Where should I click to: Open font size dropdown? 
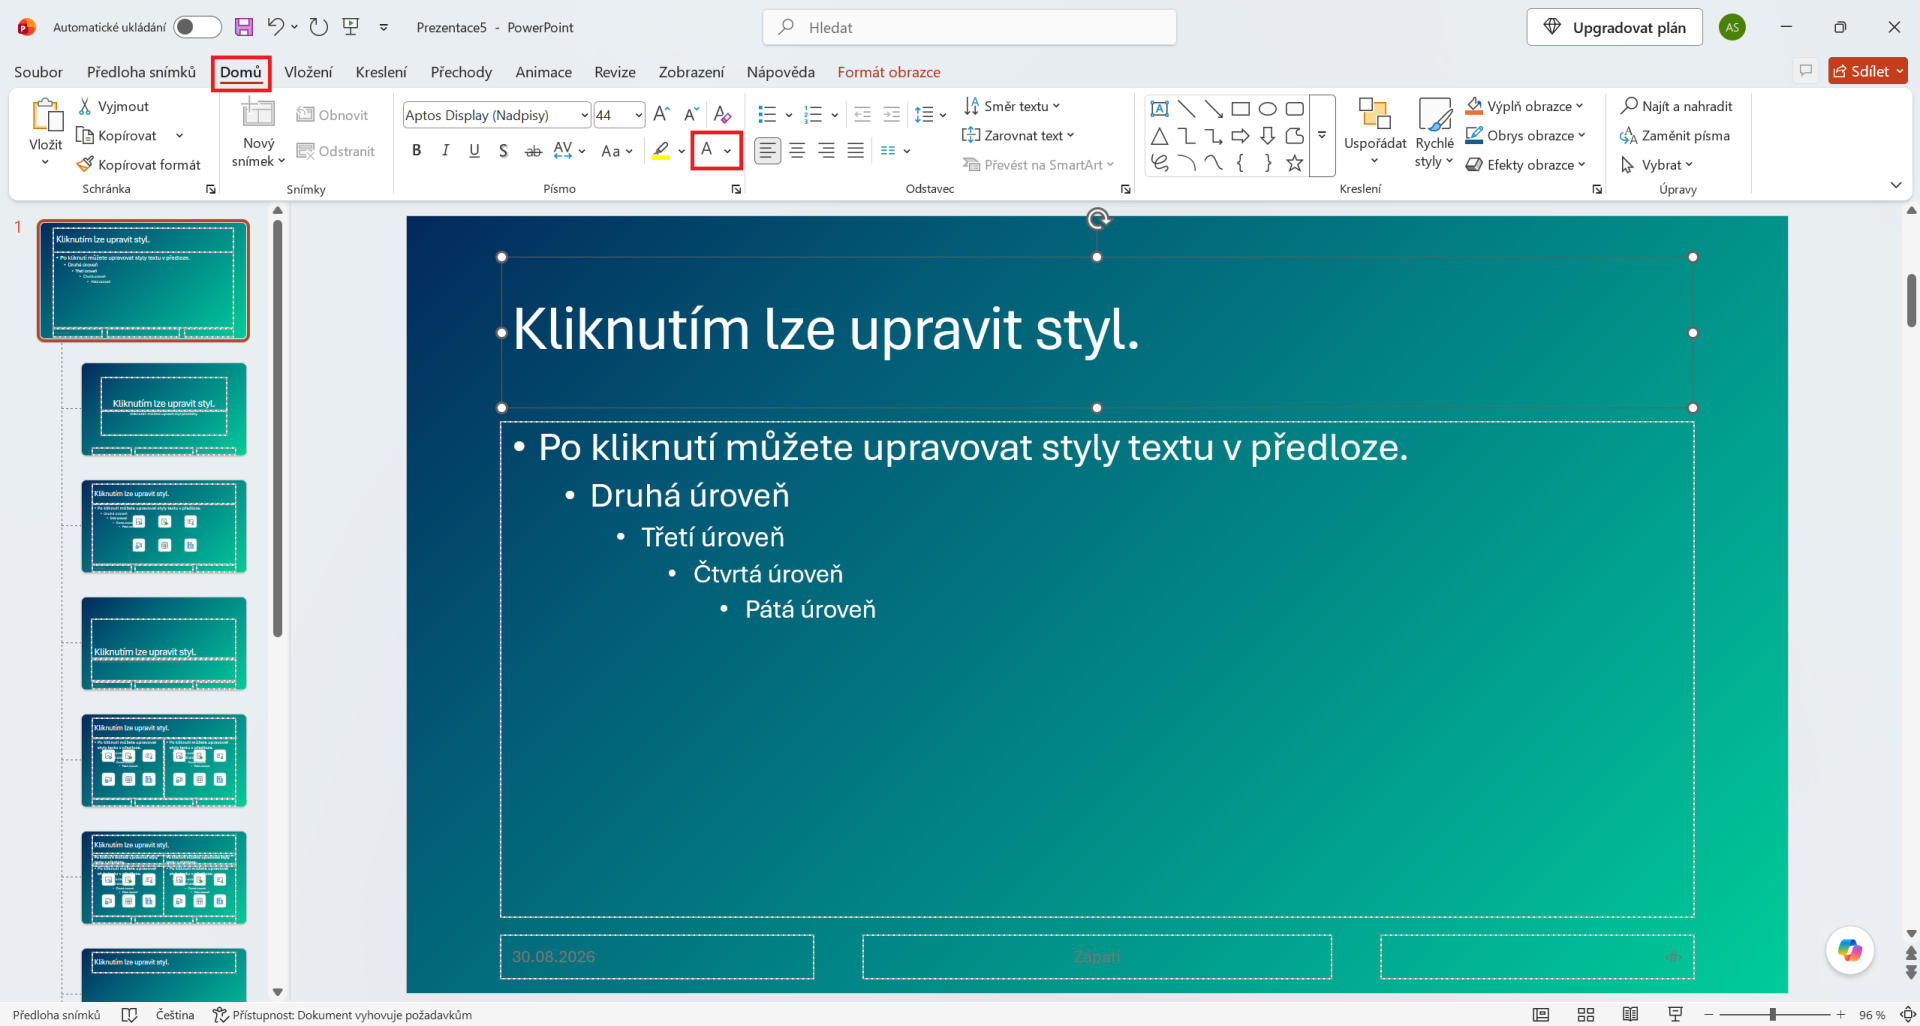coord(638,115)
